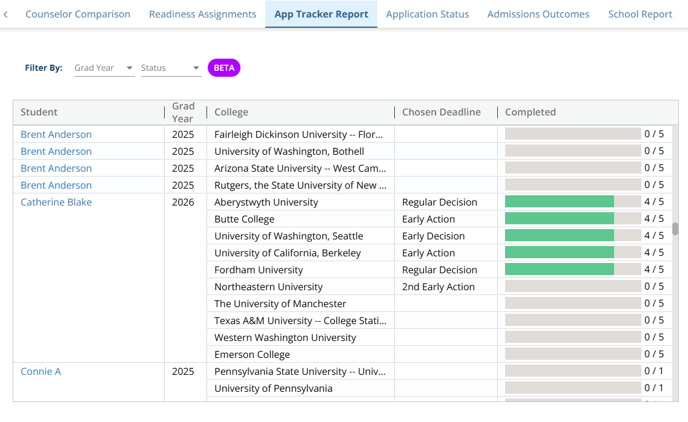Select The University of Manchester cell
The image size is (688, 422).
301,304
